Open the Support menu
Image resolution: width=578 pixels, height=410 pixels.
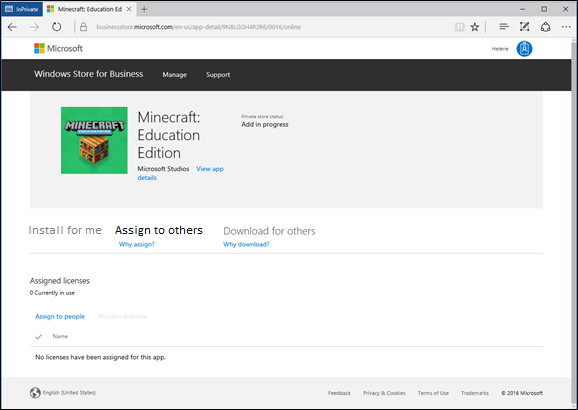point(218,74)
